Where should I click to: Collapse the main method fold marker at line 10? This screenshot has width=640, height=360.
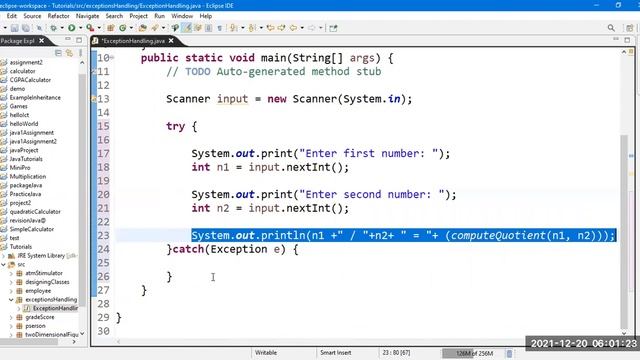(x=112, y=58)
